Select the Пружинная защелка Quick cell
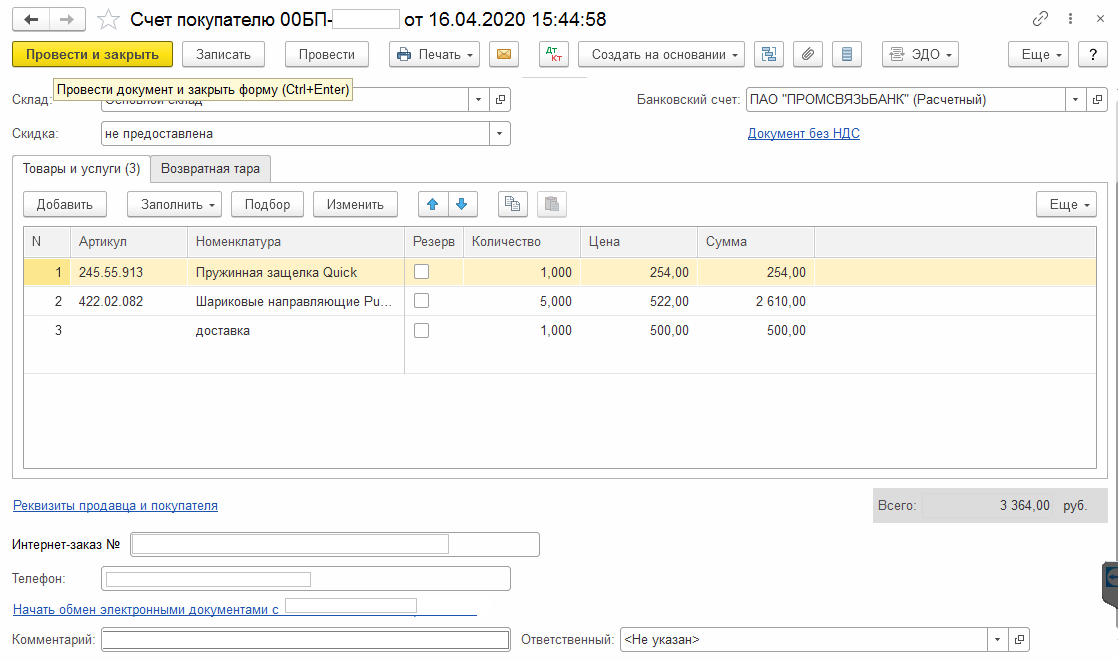 tap(295, 272)
